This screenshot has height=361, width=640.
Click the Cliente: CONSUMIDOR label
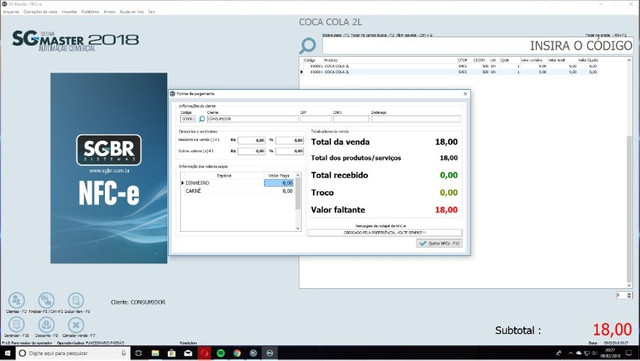138,302
